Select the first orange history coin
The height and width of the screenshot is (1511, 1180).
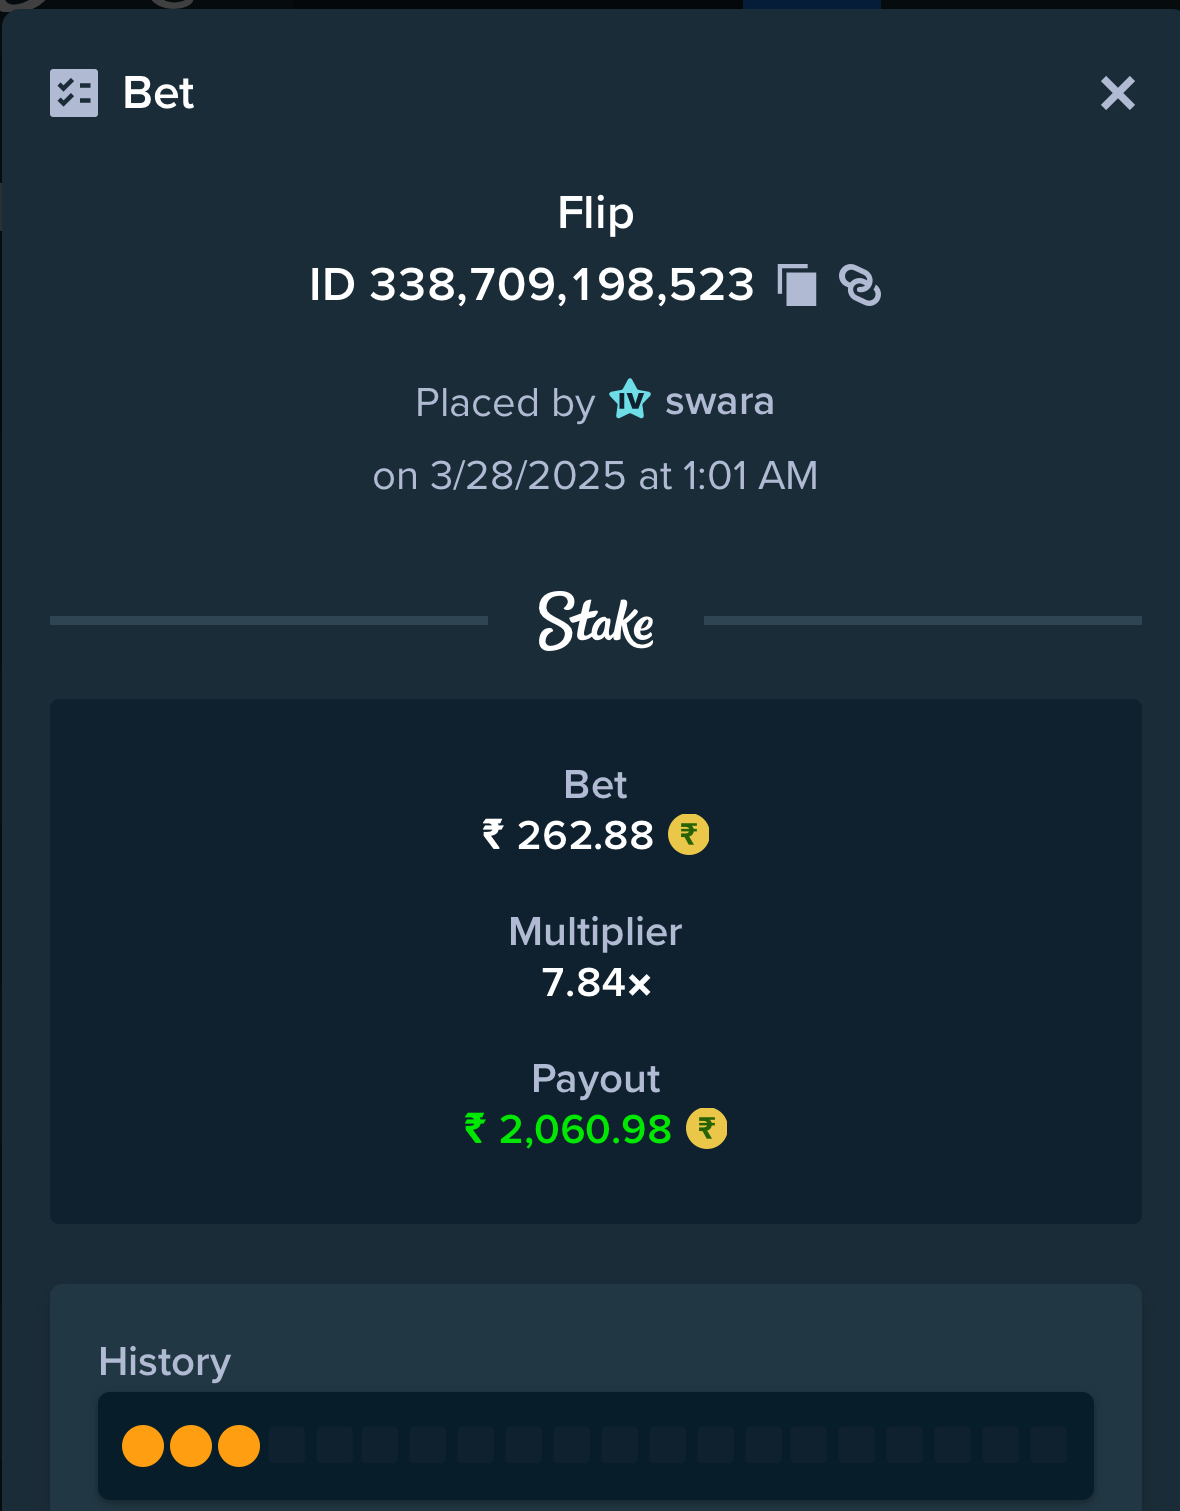point(143,1446)
